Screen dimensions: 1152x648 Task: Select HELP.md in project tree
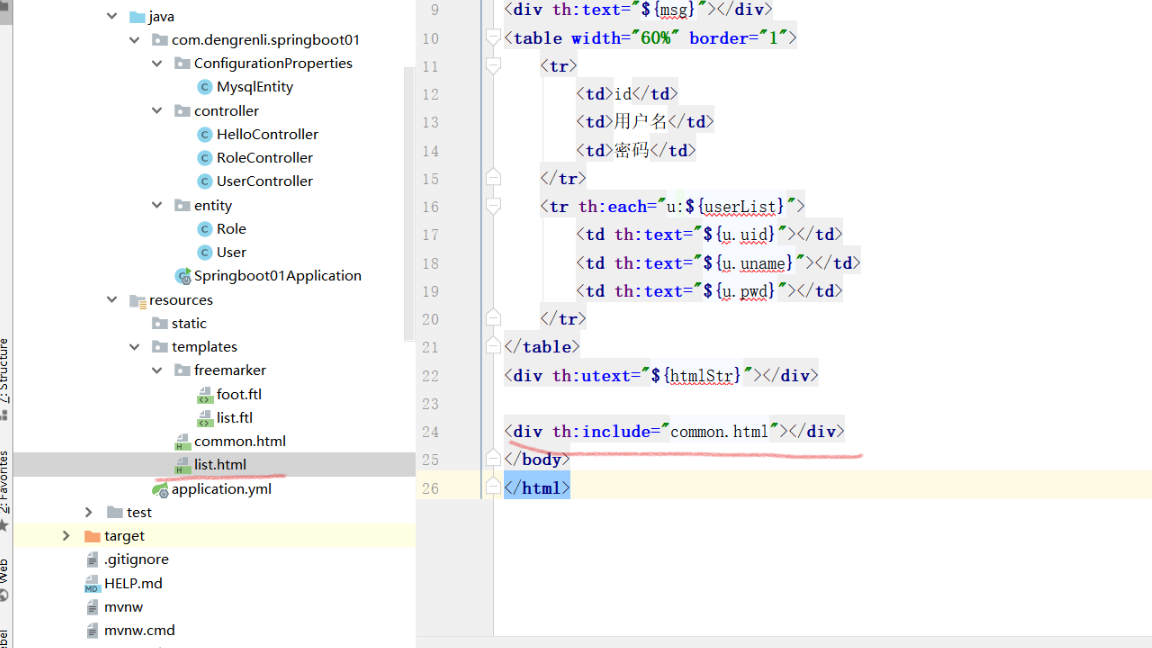(x=133, y=583)
